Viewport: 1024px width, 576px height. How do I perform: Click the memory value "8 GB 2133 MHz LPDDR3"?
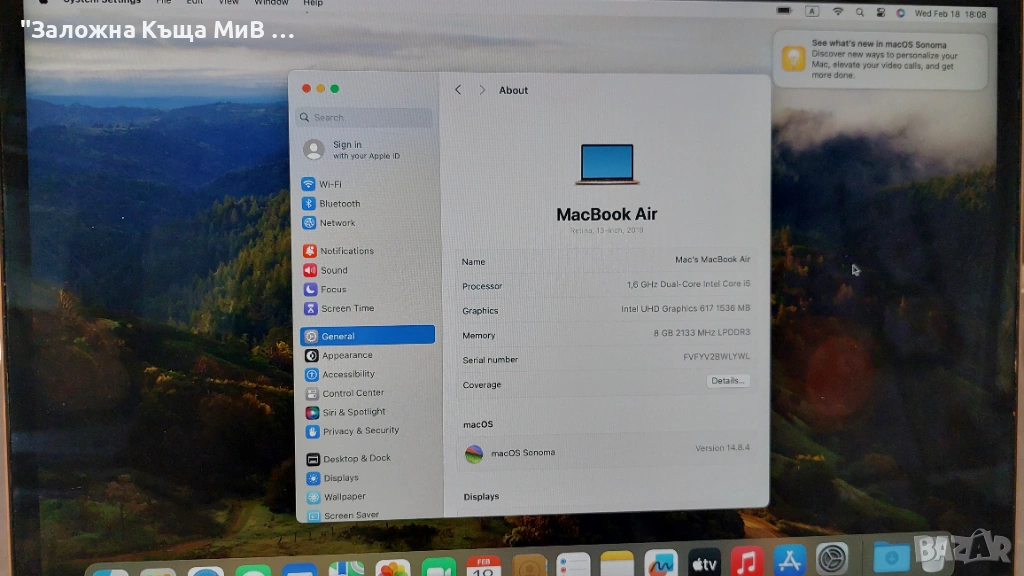click(x=701, y=332)
